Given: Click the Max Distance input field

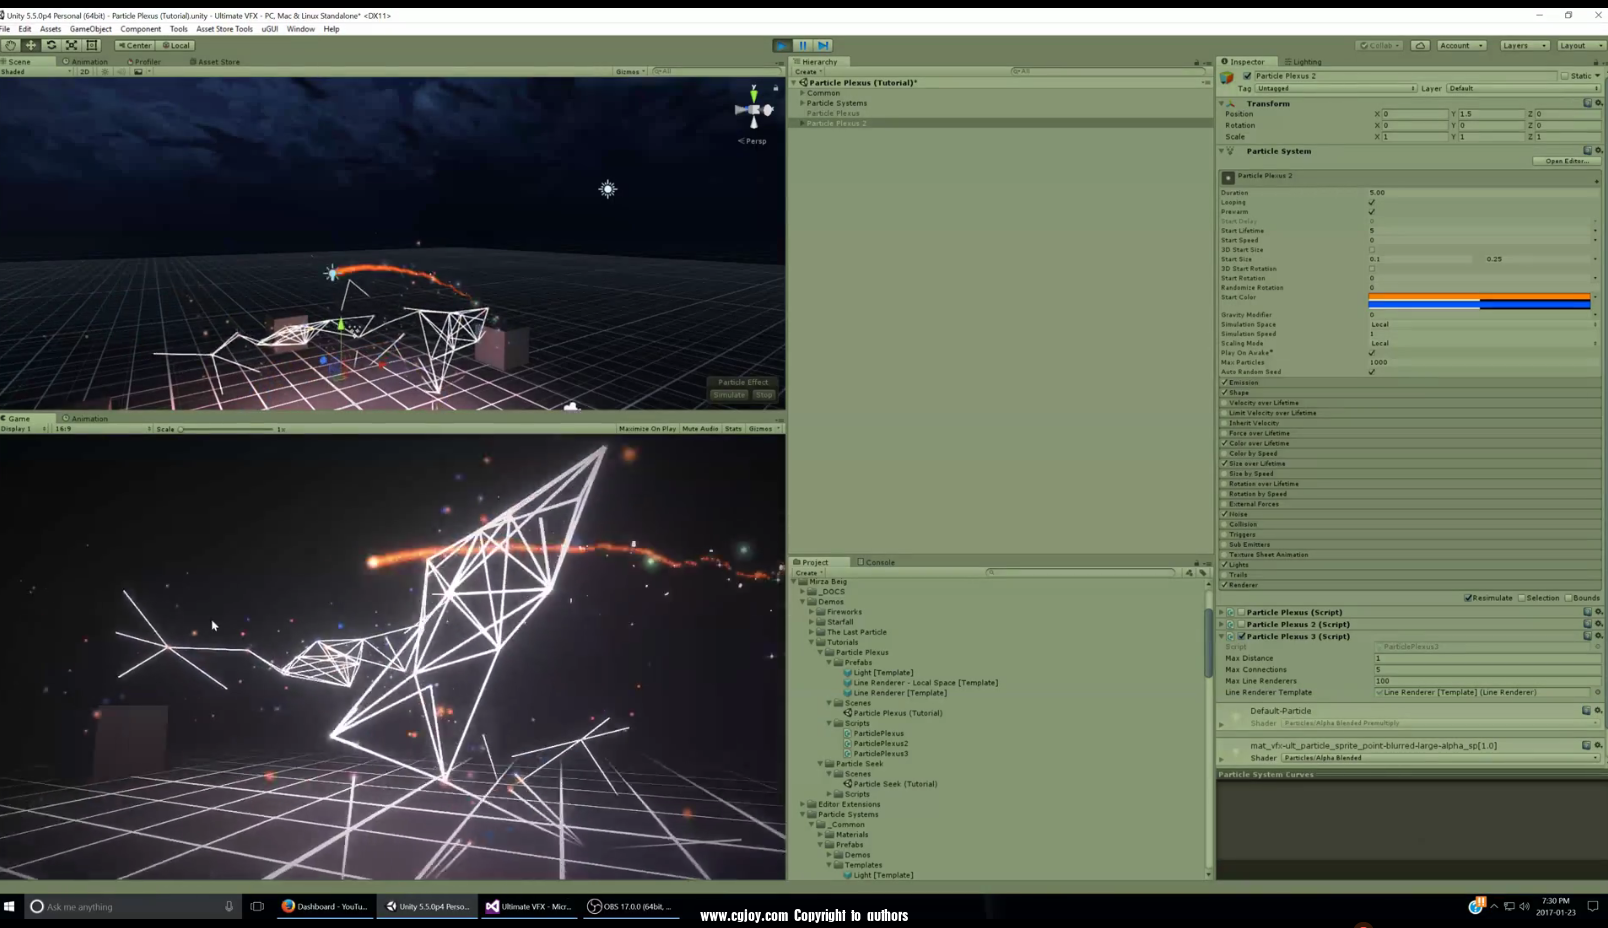Looking at the screenshot, I should pos(1487,658).
